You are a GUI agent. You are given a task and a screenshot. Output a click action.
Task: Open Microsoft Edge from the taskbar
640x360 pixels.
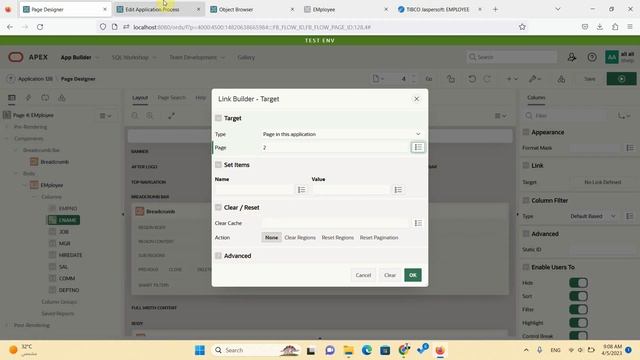(367, 350)
